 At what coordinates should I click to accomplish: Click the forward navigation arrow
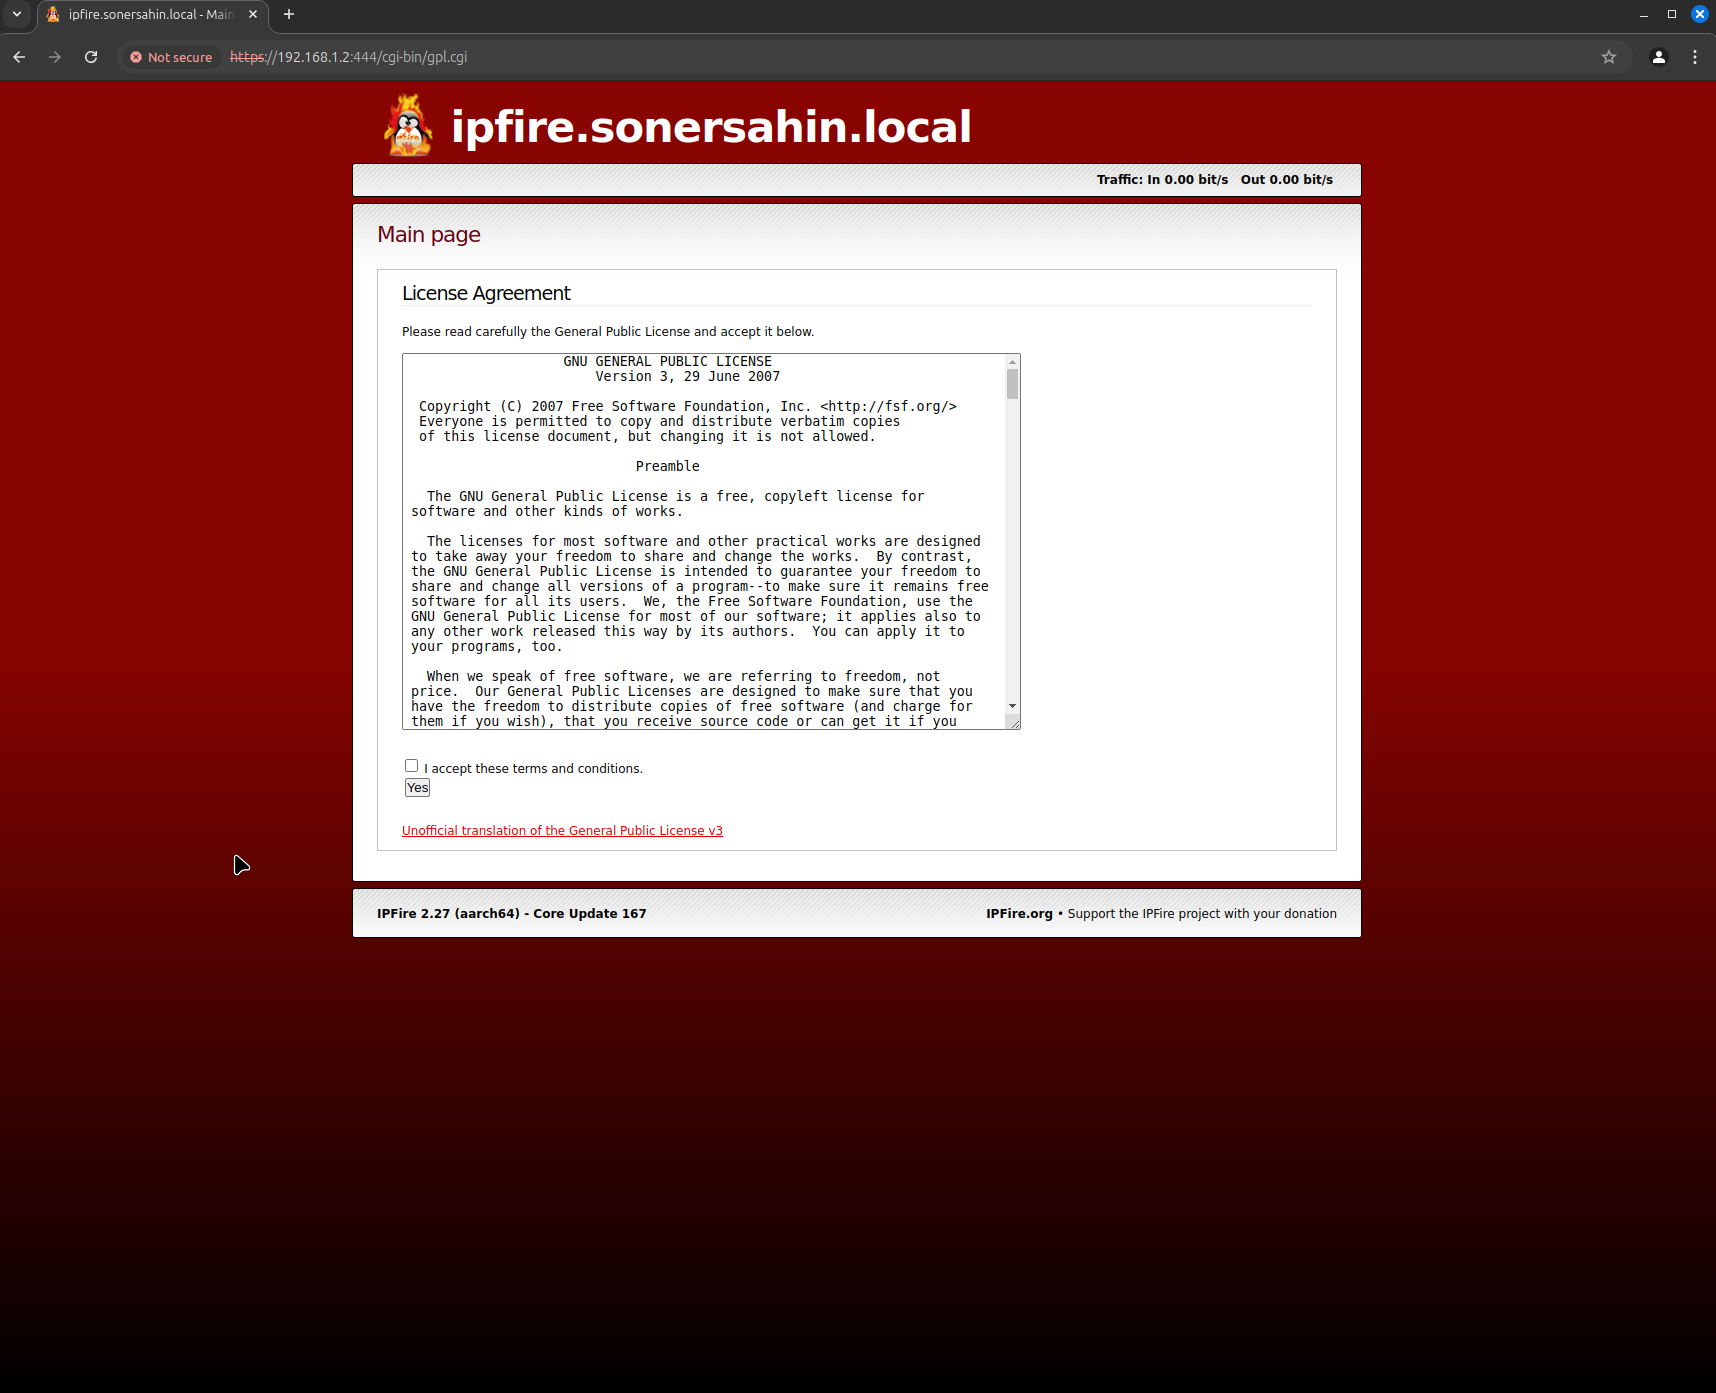pyautogui.click(x=55, y=57)
